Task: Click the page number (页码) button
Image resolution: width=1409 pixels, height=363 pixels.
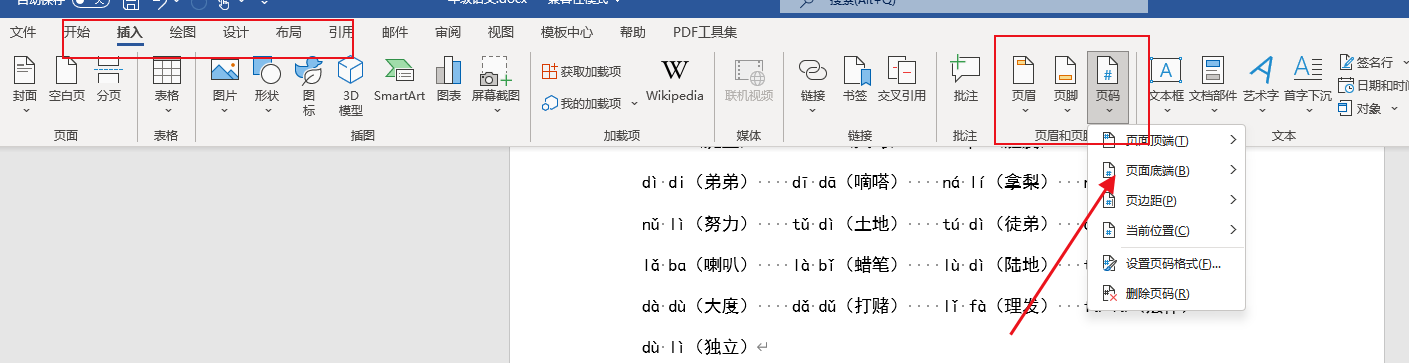Action: click(x=1107, y=86)
